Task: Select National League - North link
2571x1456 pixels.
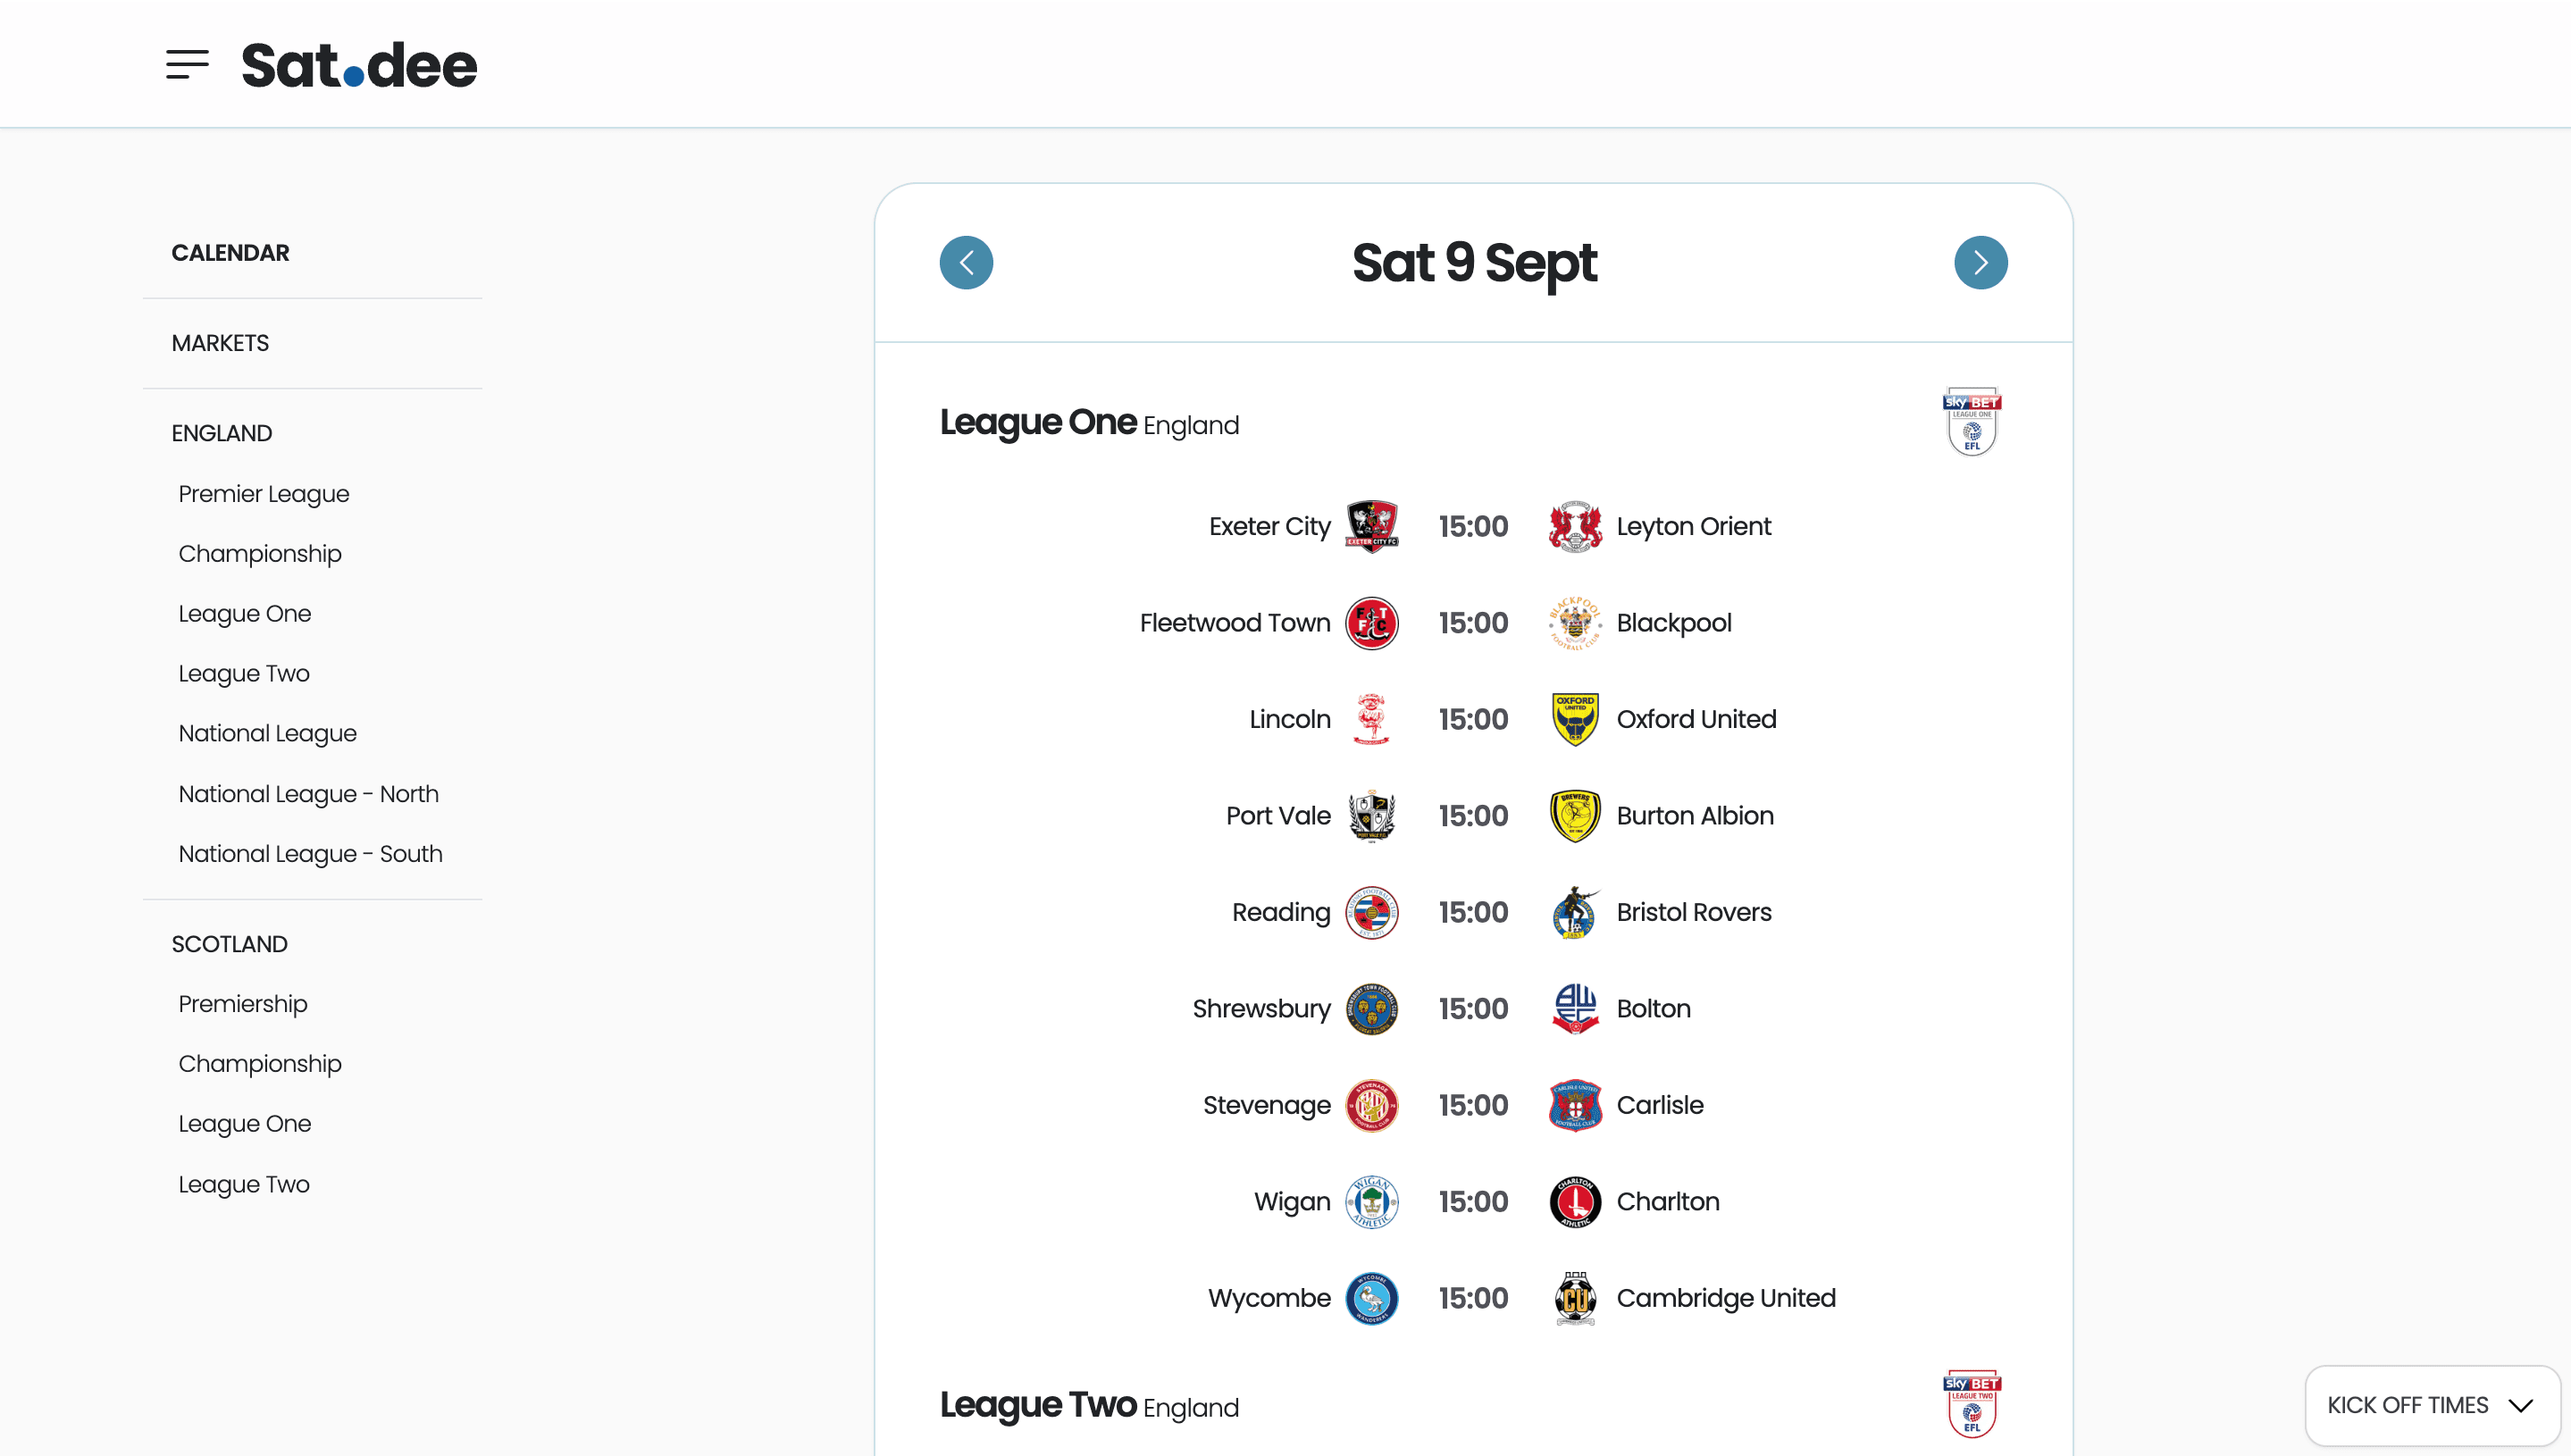Action: pyautogui.click(x=309, y=794)
